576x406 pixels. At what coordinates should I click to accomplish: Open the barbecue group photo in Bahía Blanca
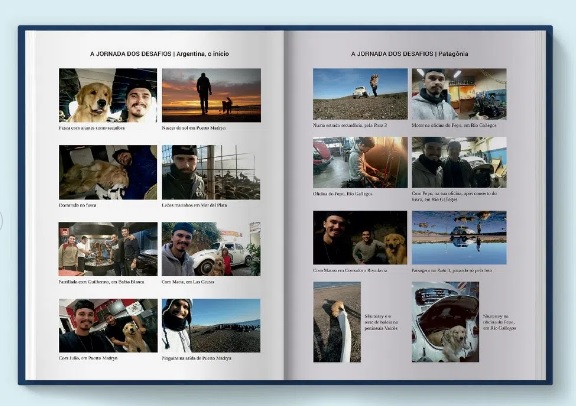click(x=108, y=249)
